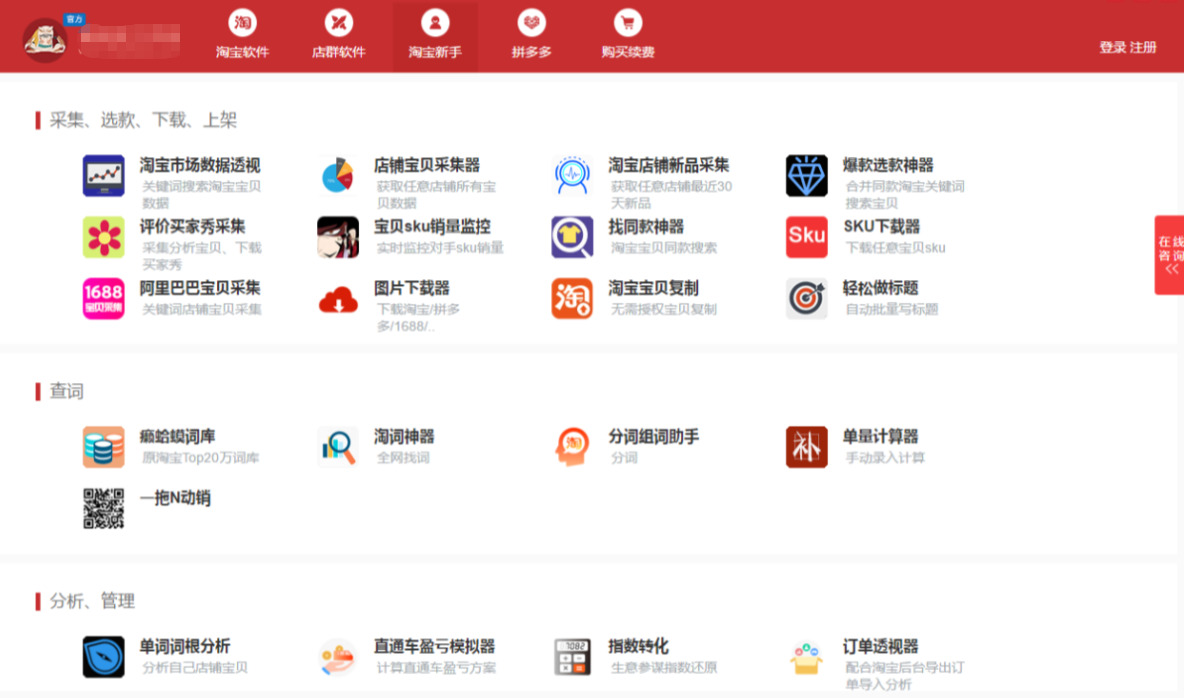
Task: Click the 登录 注册 link
Action: click(1127, 48)
